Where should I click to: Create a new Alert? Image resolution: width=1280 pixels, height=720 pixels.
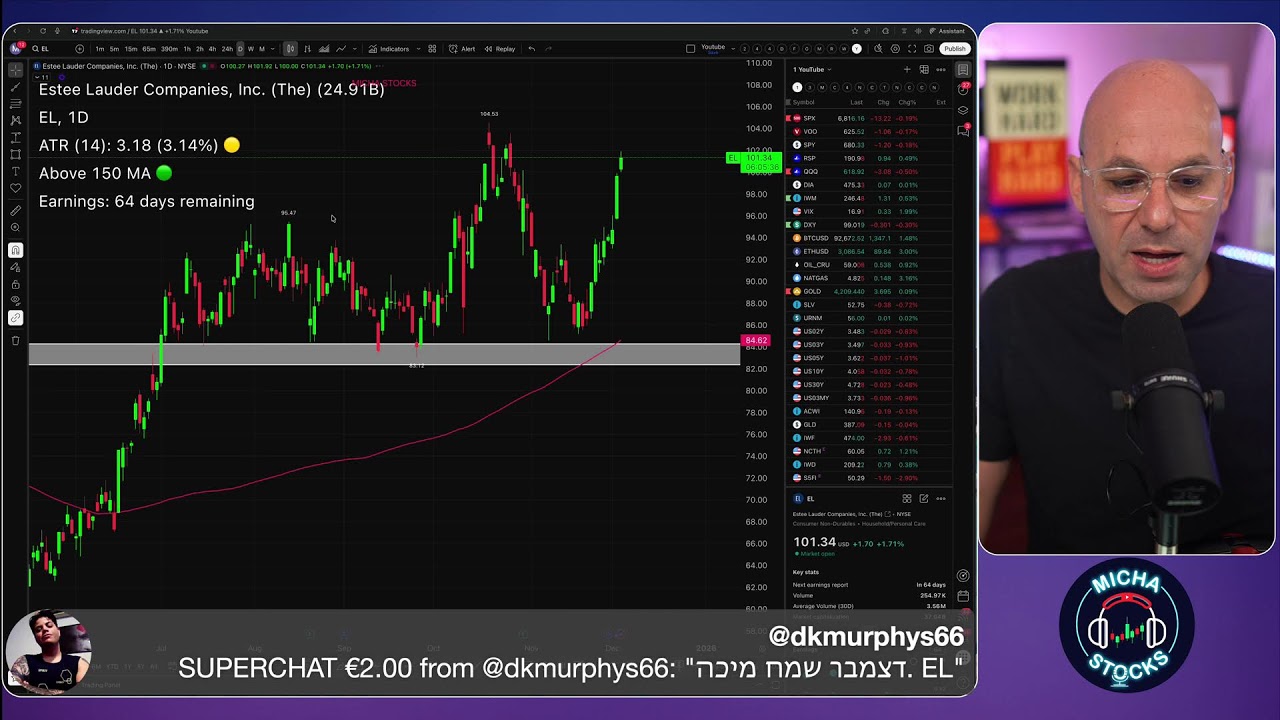pos(462,49)
